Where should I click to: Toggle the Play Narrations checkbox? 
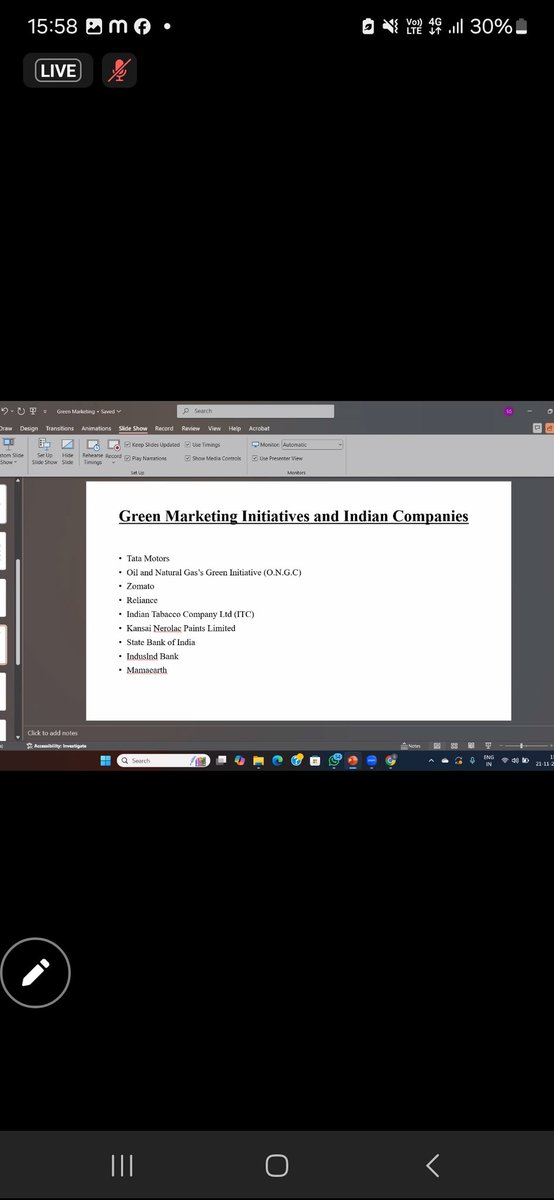click(x=128, y=458)
